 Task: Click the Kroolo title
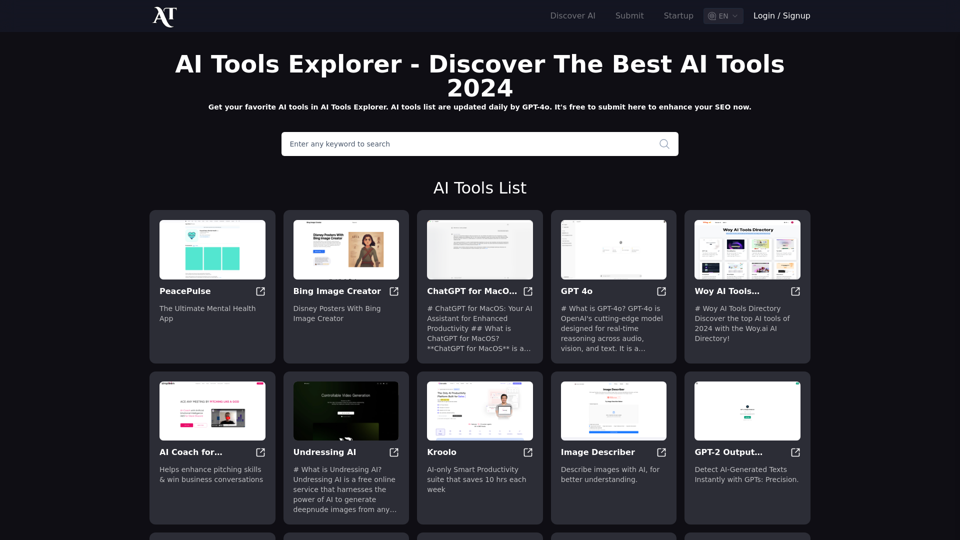[x=441, y=452]
